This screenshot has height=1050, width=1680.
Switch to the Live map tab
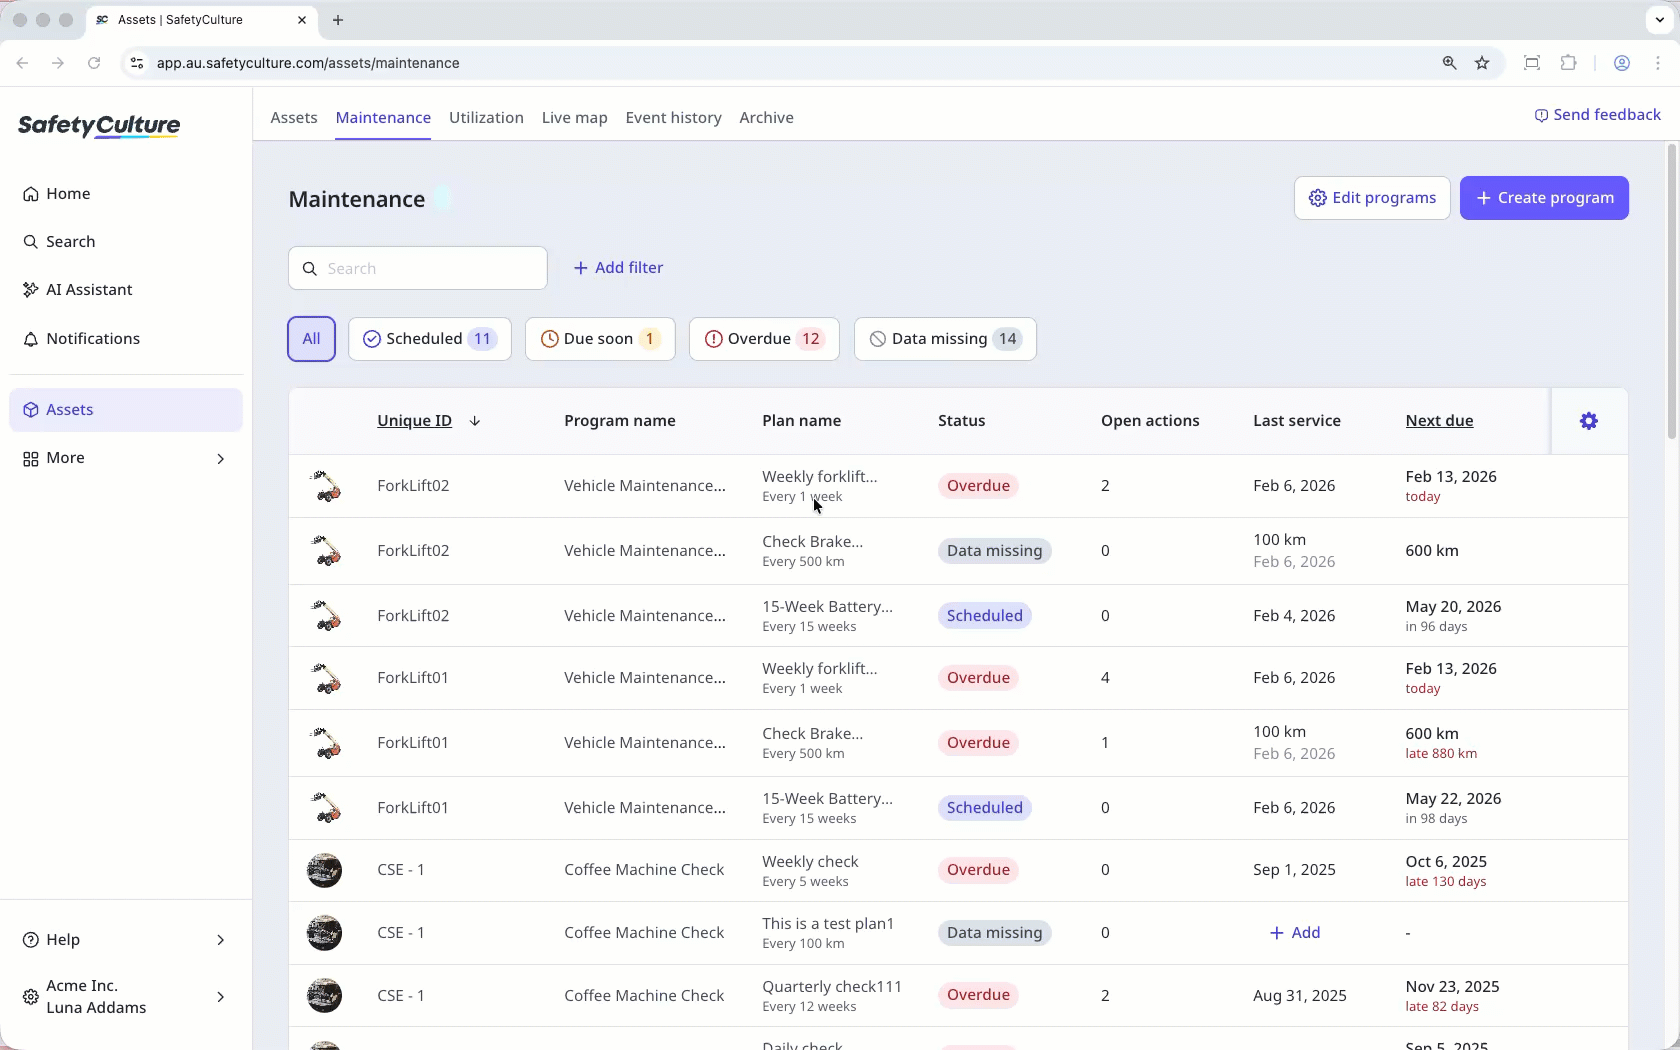[x=575, y=118]
